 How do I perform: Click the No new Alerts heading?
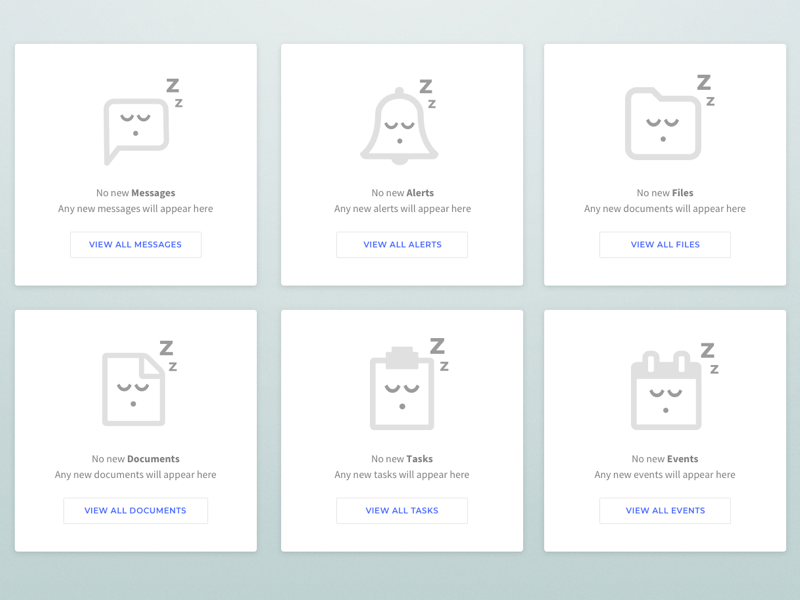(402, 192)
